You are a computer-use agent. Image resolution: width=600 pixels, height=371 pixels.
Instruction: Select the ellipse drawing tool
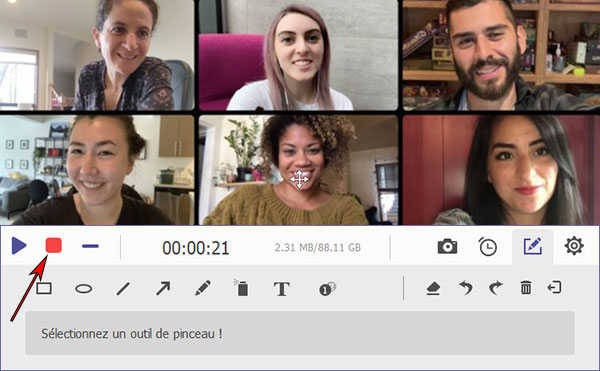[83, 288]
